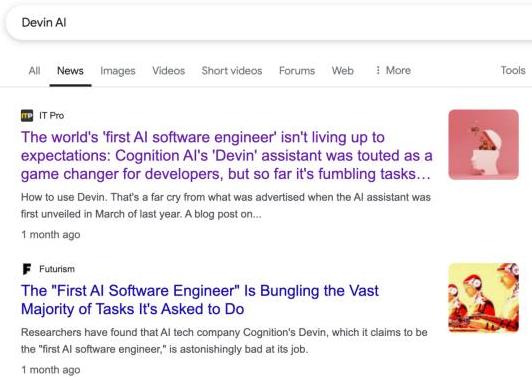Open the IT Pro headline about Devin fumbling tasks

pos(226,156)
